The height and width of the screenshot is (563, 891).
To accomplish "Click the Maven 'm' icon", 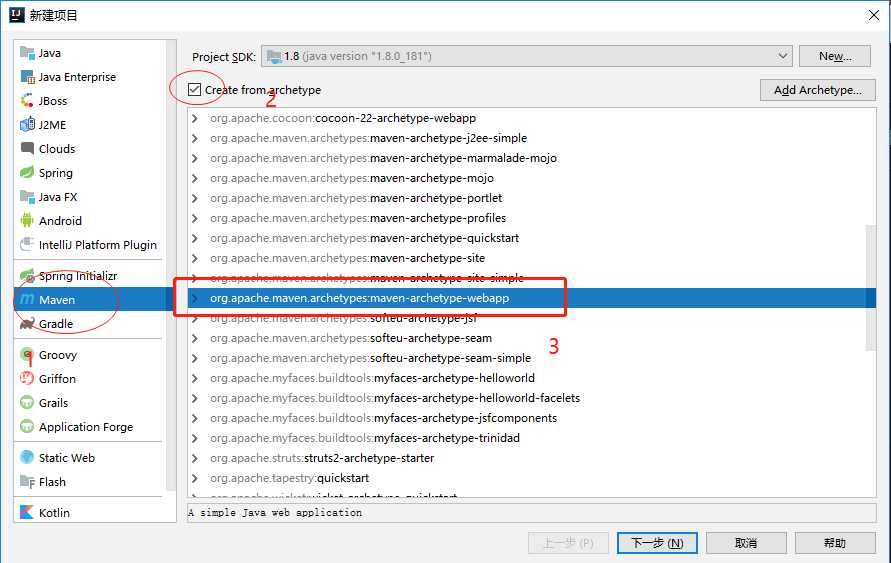I will click(x=27, y=299).
